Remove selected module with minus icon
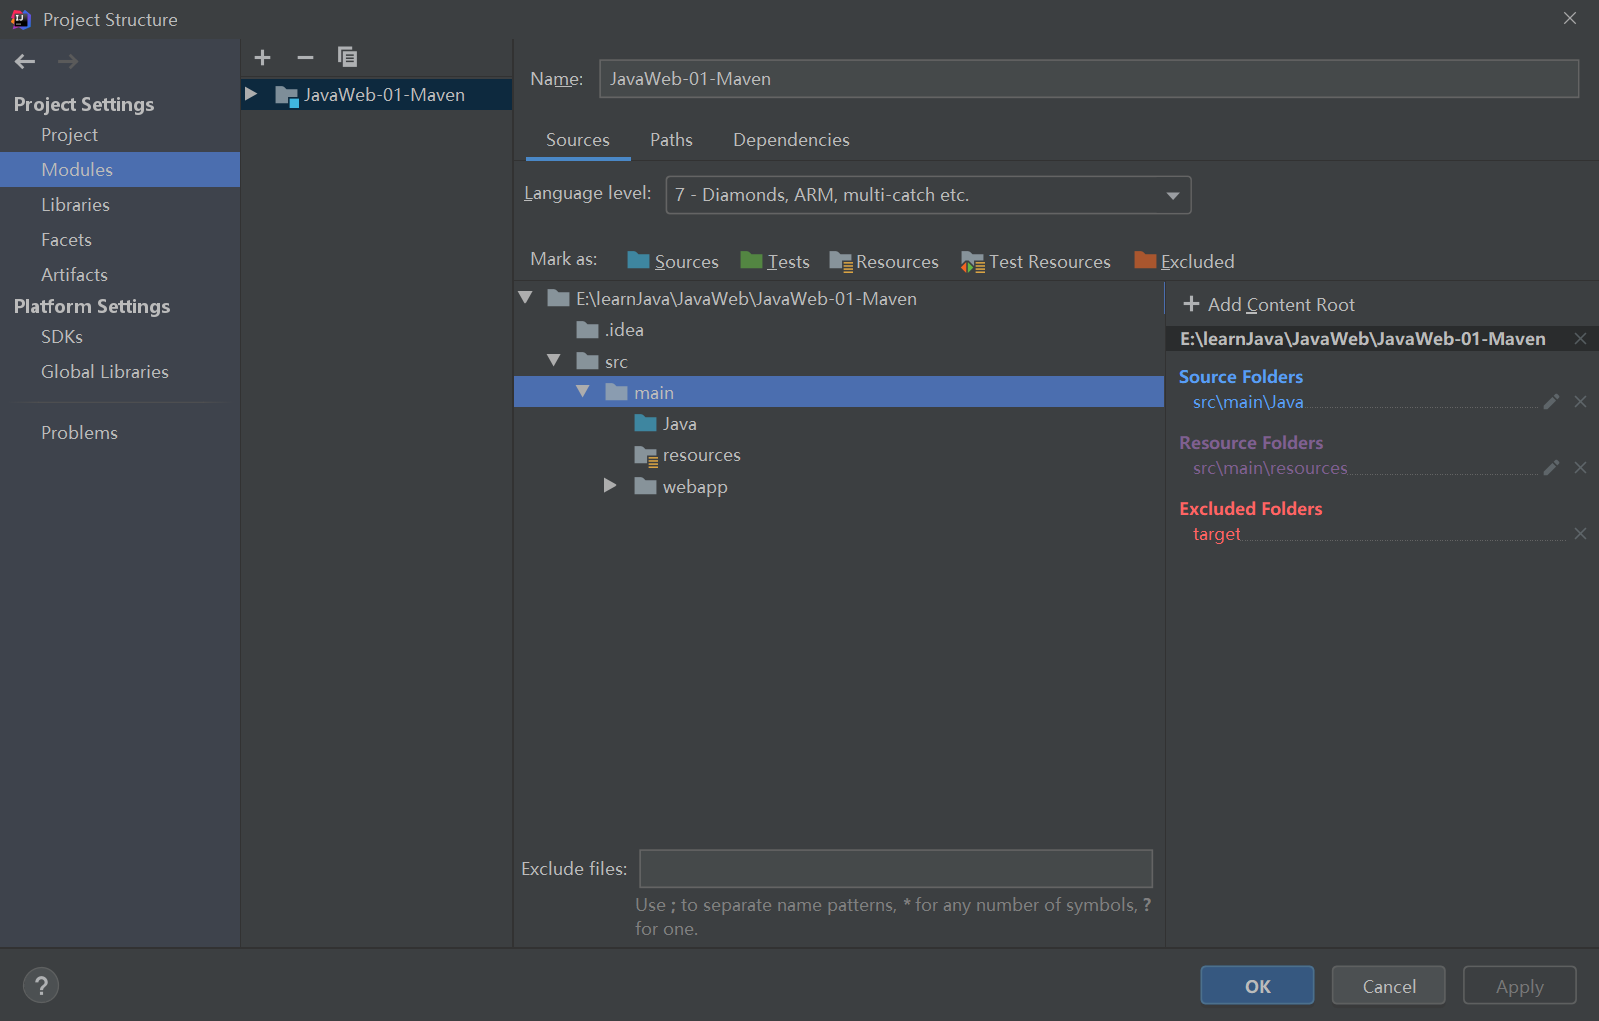This screenshot has height=1021, width=1599. tap(305, 58)
